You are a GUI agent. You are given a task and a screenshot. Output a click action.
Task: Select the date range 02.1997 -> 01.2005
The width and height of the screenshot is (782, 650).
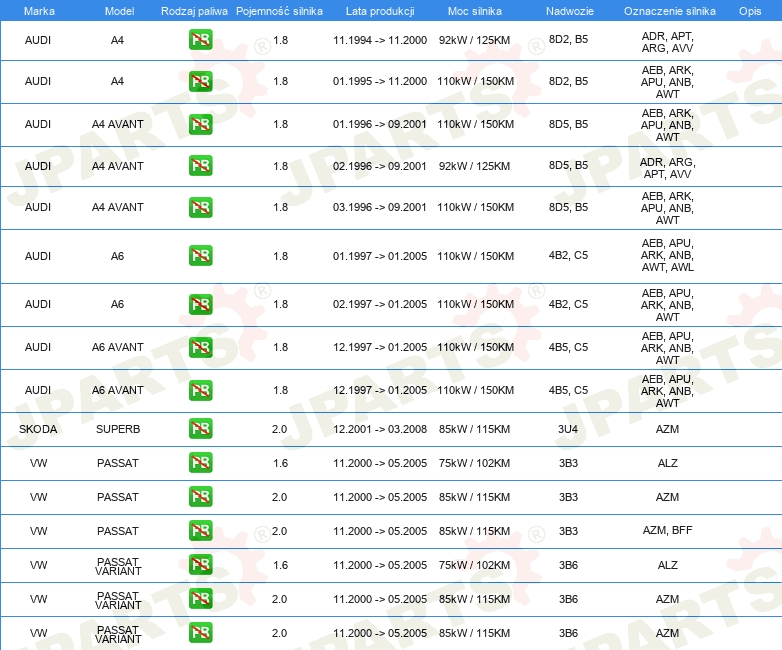pos(380,304)
